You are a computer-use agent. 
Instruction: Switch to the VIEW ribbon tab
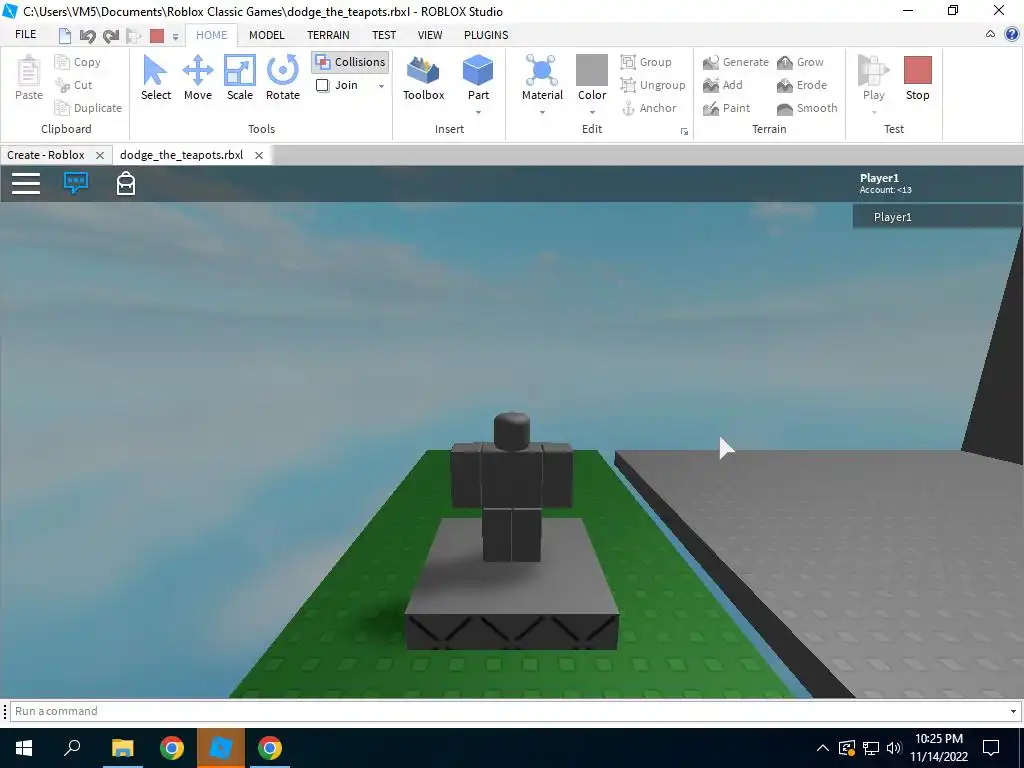pos(430,35)
